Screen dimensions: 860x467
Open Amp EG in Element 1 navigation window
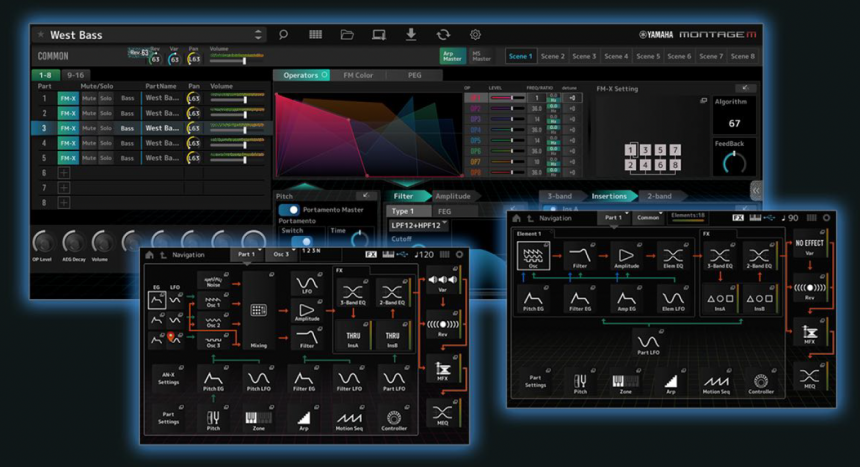click(626, 300)
